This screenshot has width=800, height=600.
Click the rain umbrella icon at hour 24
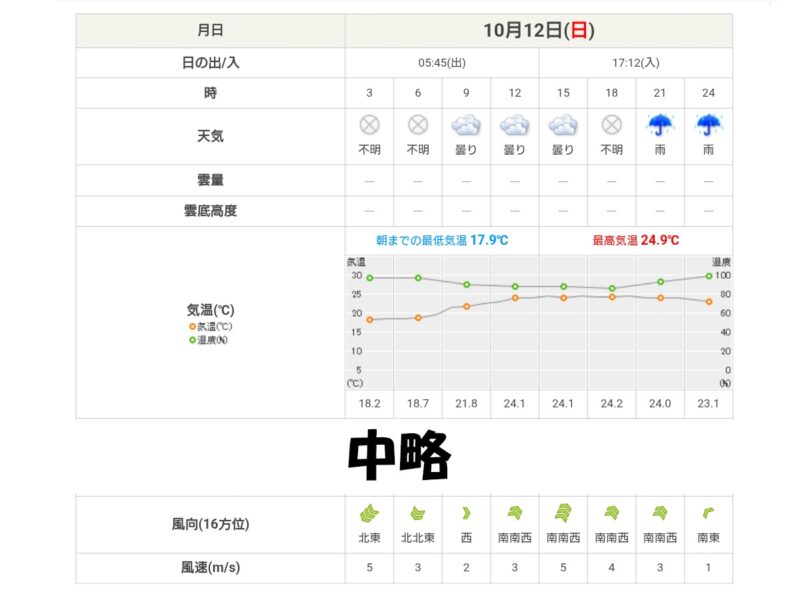[x=708, y=126]
